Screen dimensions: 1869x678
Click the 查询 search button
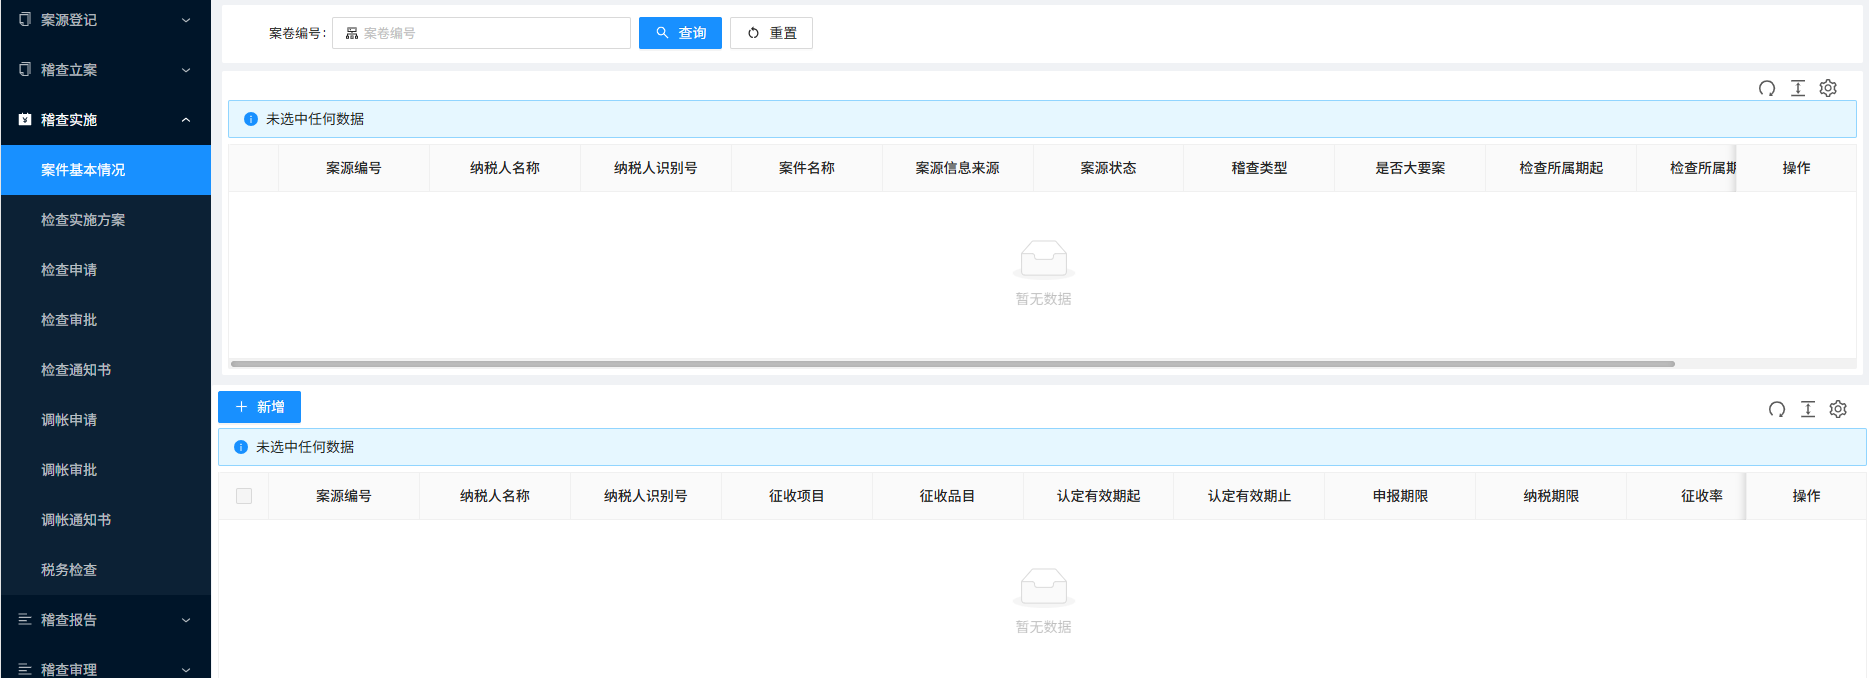pos(680,33)
